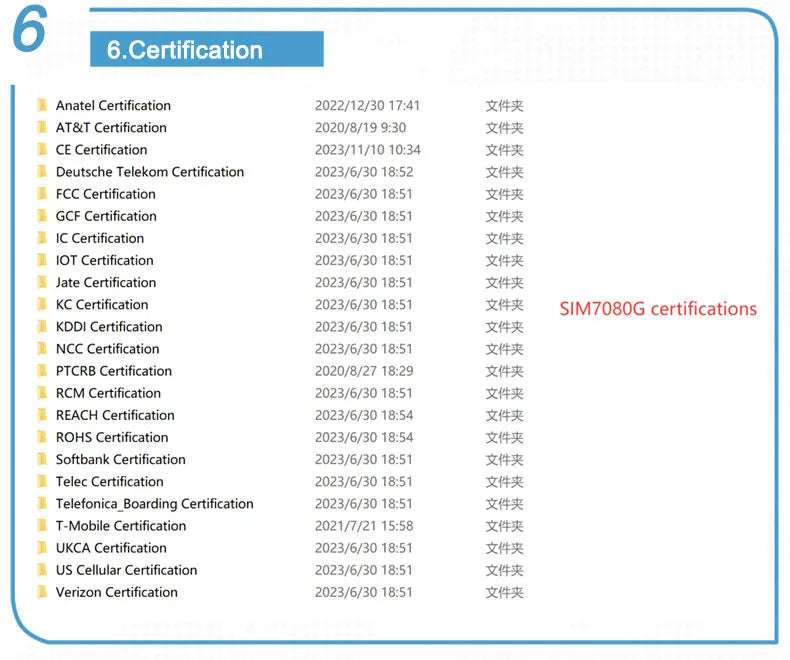Click the folder icon beside PTCRB Certification

tap(42, 371)
